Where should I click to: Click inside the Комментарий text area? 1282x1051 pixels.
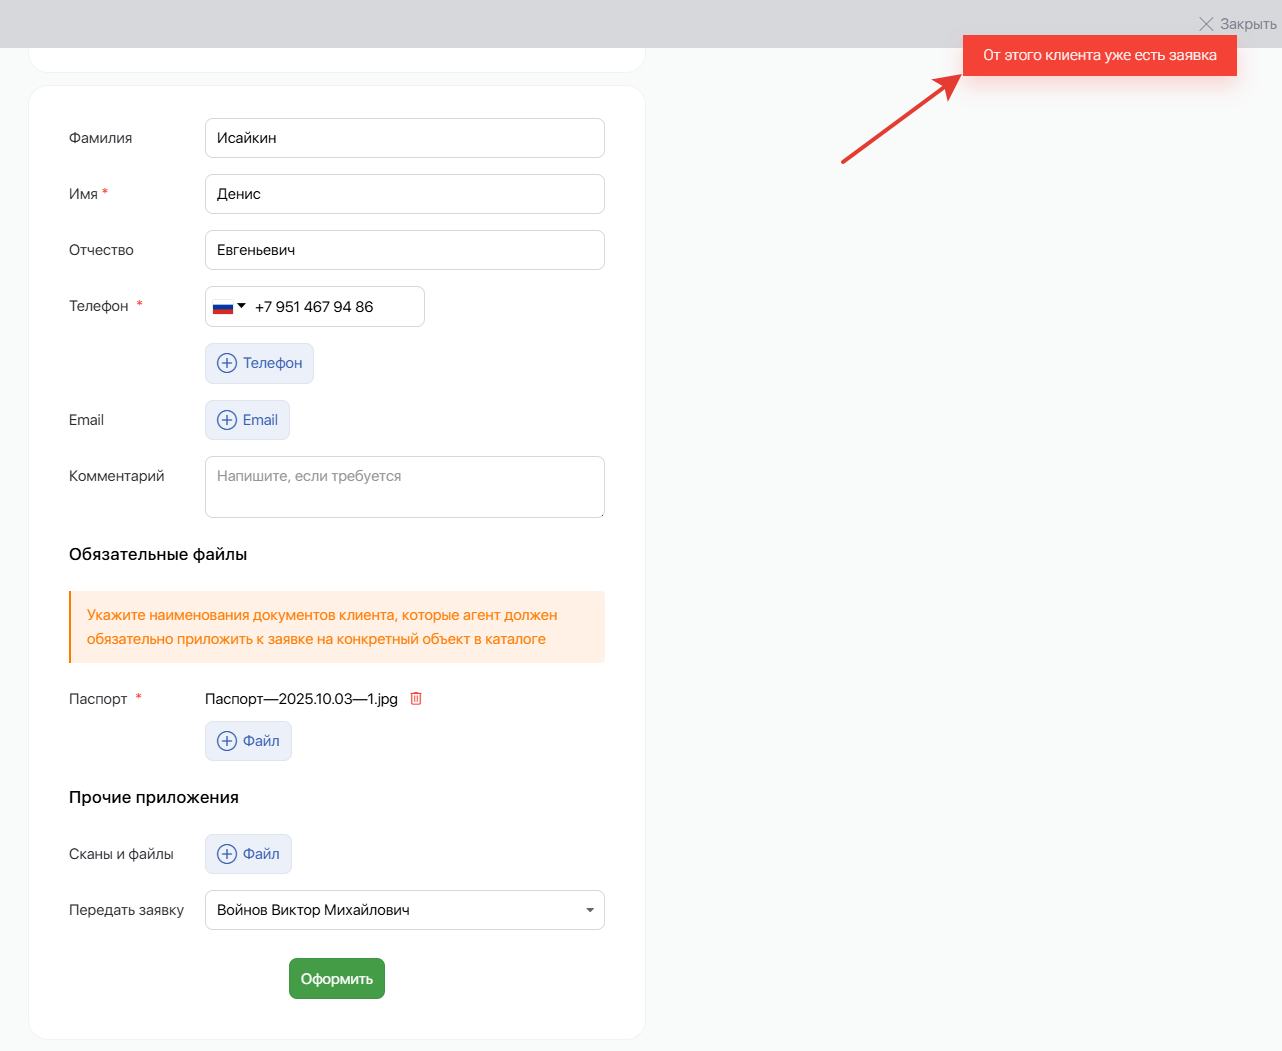click(404, 487)
